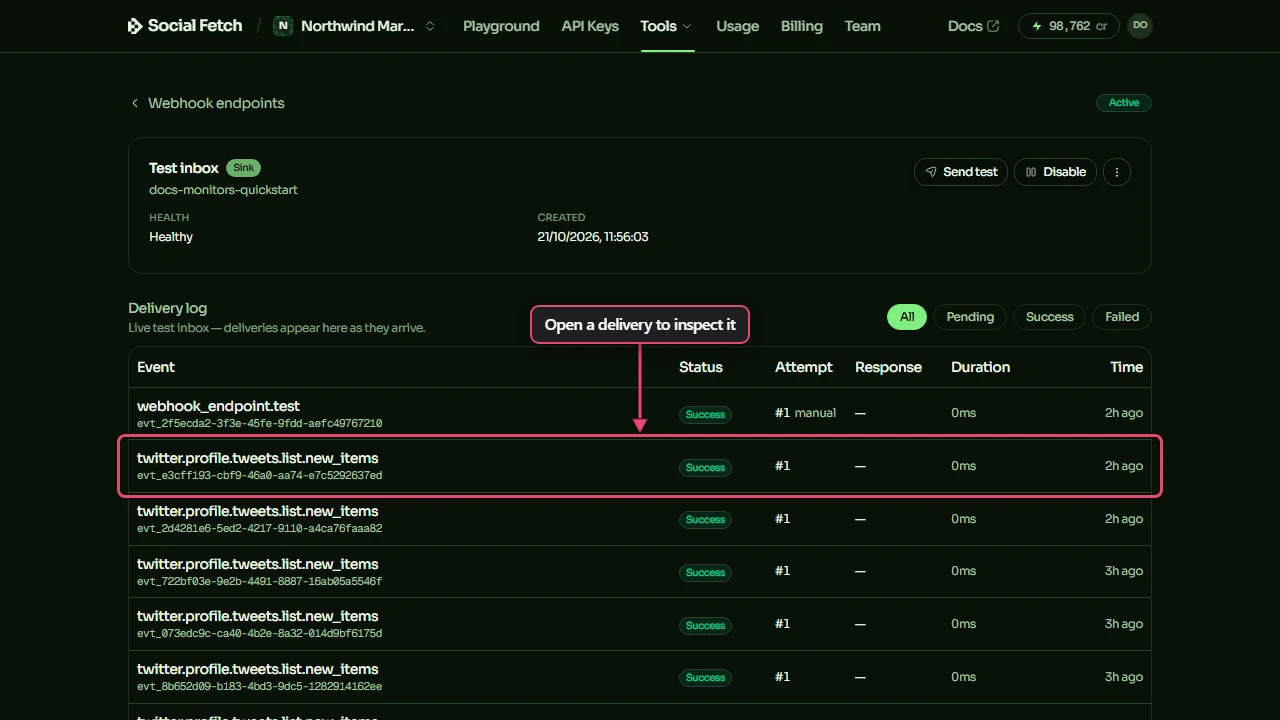This screenshot has height=720, width=1280.
Task: Click the Active status badge
Action: 1124,103
